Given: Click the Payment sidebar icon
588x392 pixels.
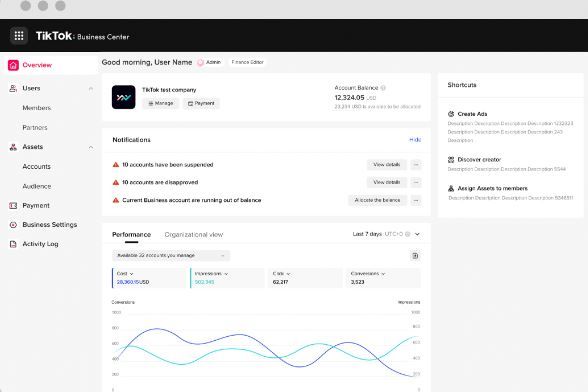Looking at the screenshot, I should pos(13,206).
